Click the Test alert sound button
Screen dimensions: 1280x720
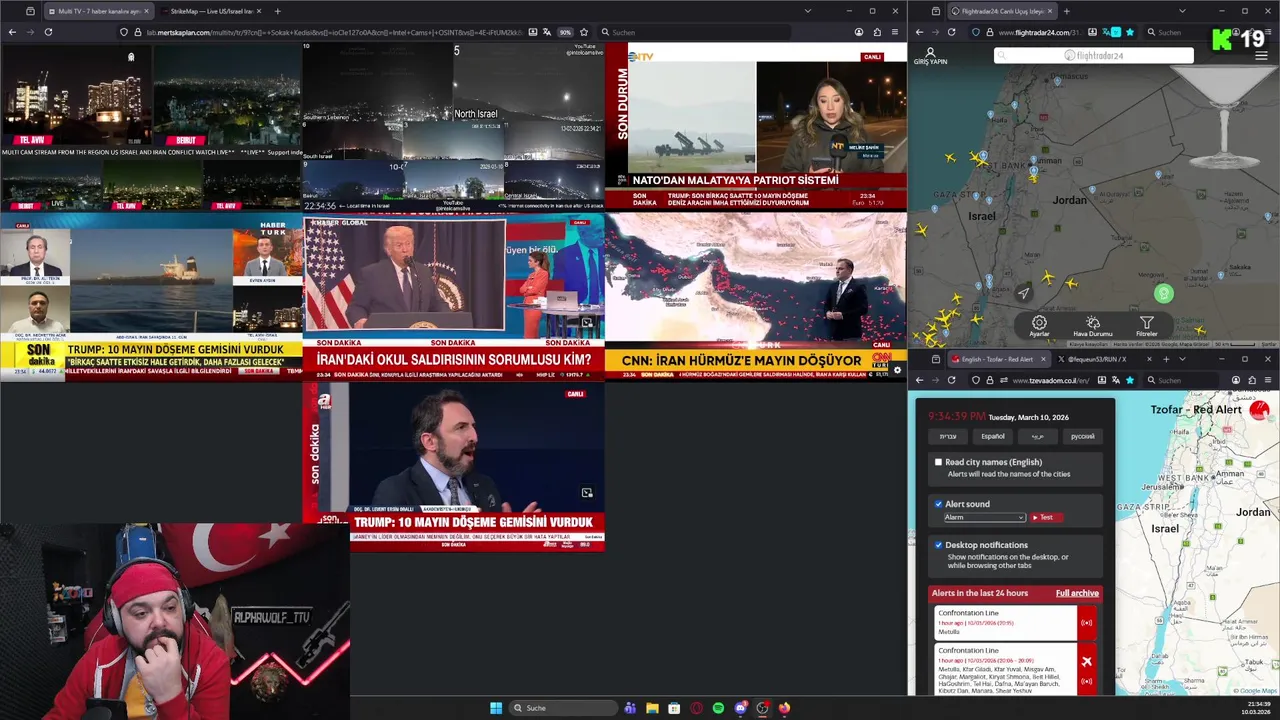click(x=1045, y=517)
